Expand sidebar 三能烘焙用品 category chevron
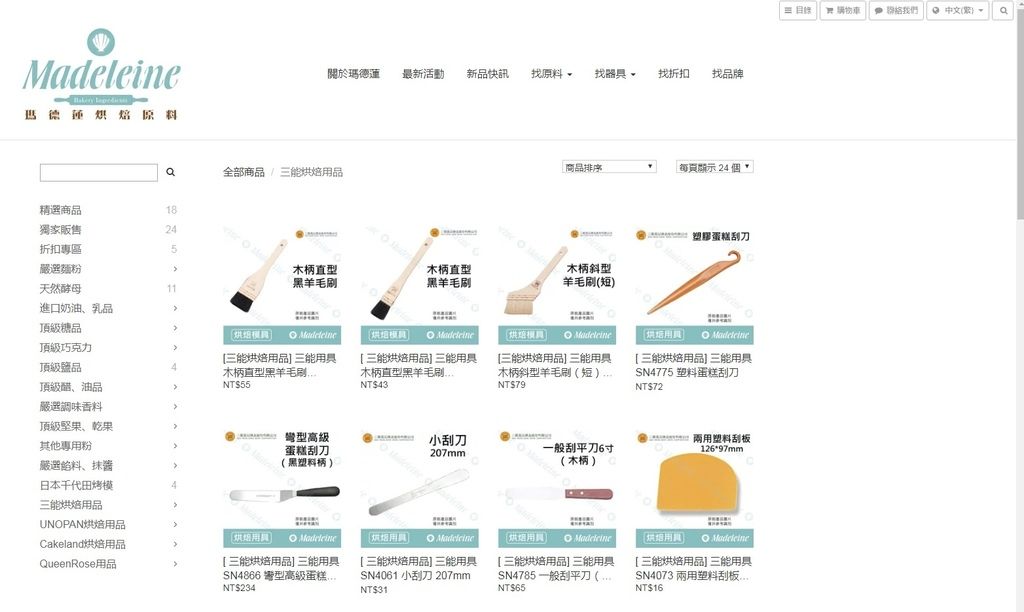Screen dimensions: 1024x612 [x=174, y=504]
